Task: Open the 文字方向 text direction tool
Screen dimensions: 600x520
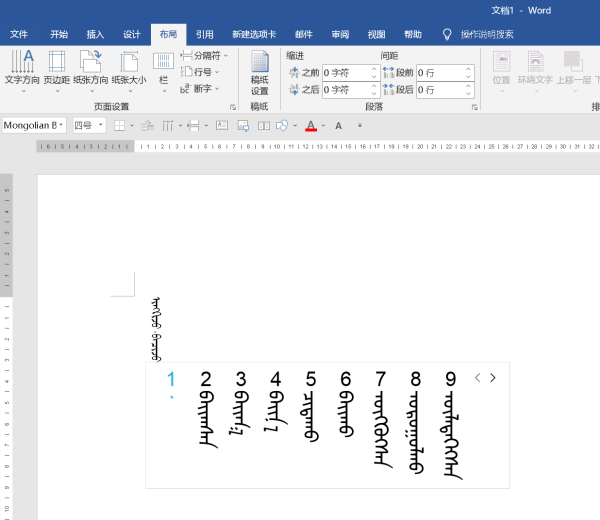Action: point(22,68)
